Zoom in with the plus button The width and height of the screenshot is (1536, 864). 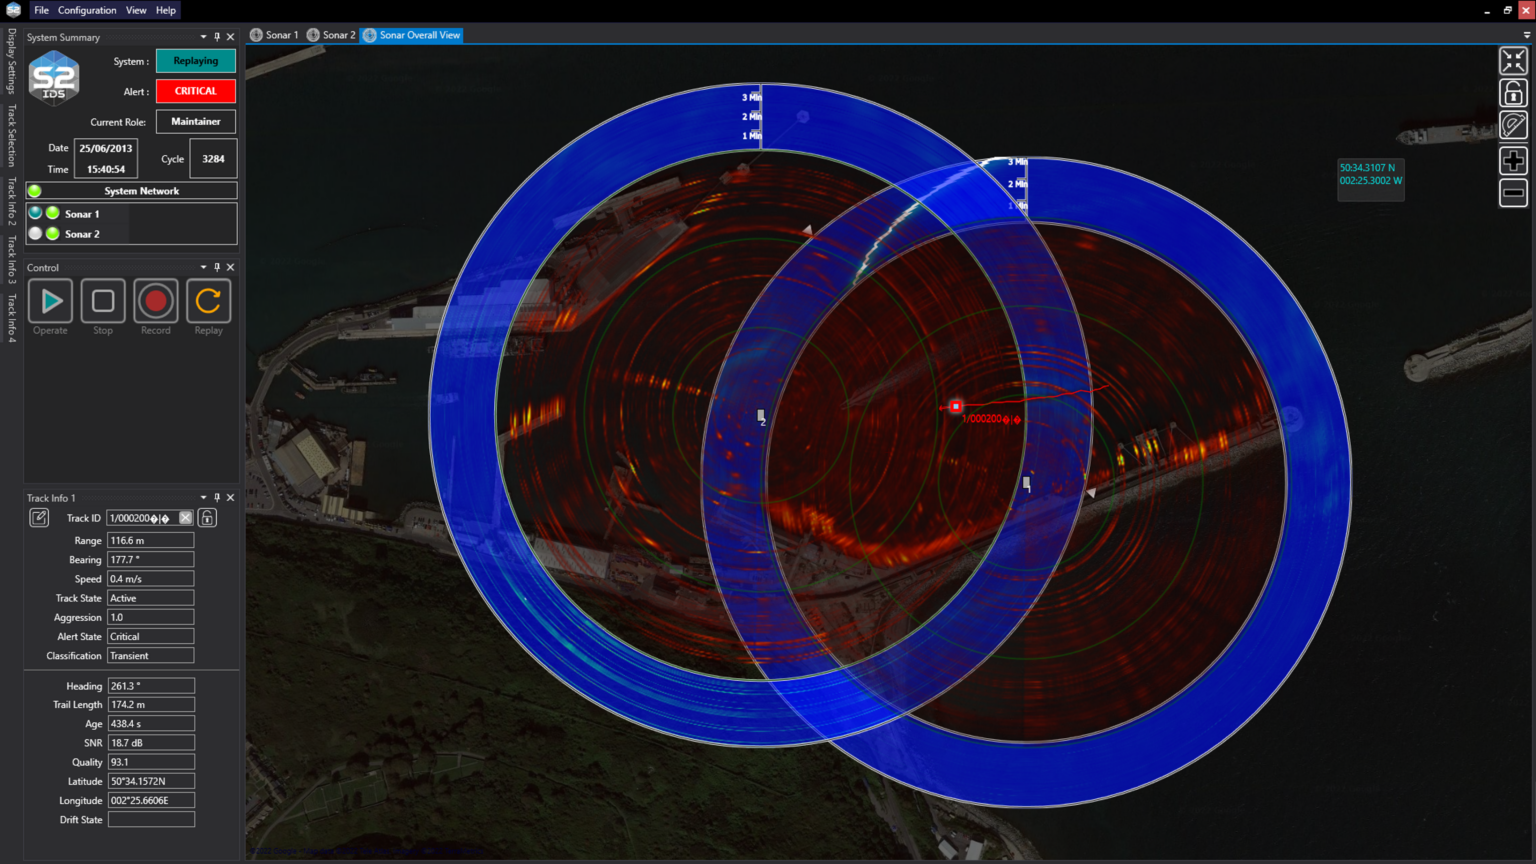click(x=1513, y=160)
